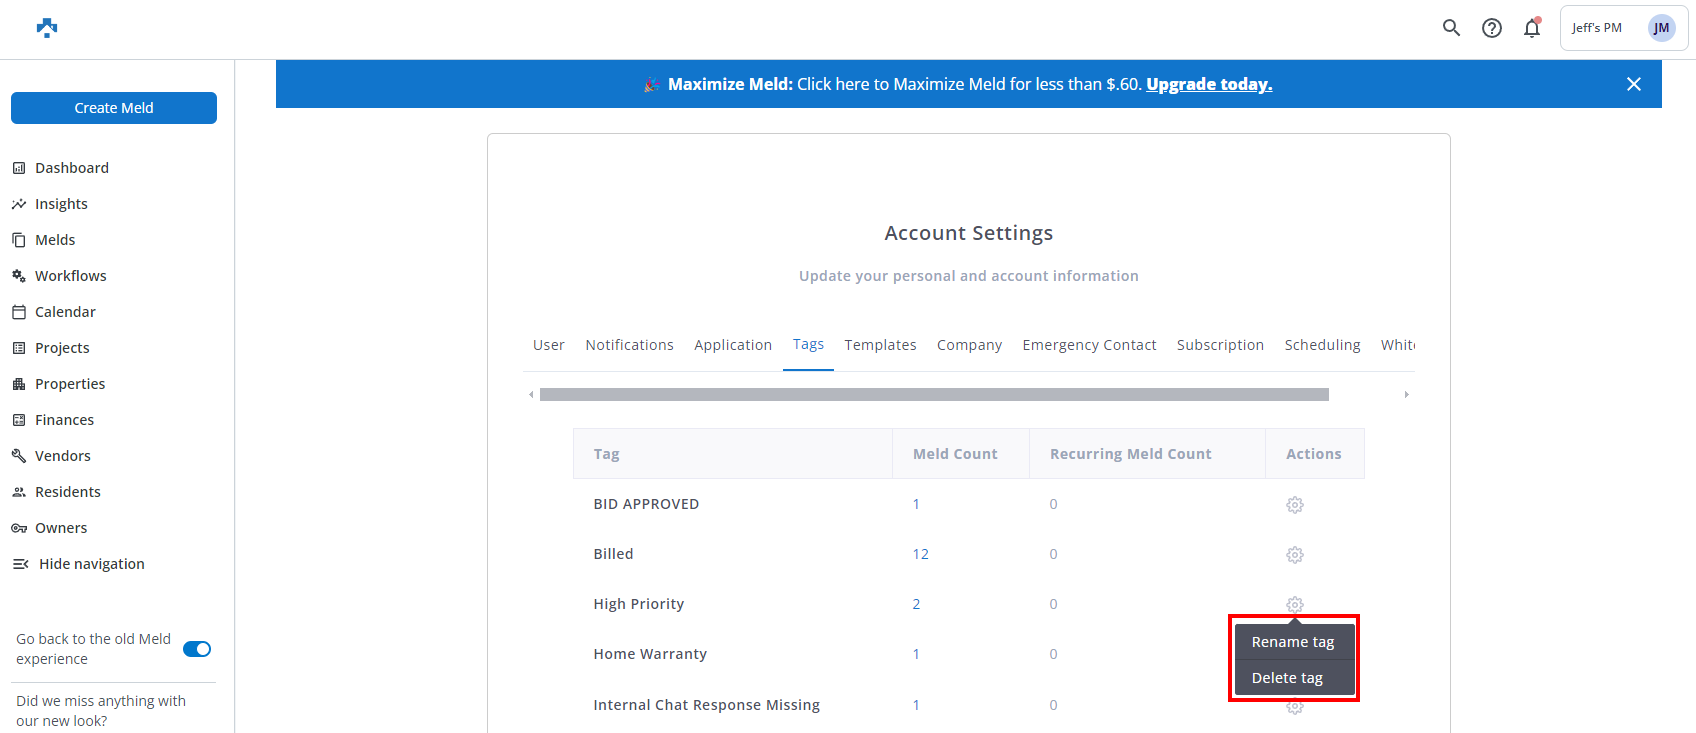The height and width of the screenshot is (733, 1696).
Task: Open actions gear for BID APPROVED tag
Action: pyautogui.click(x=1294, y=505)
